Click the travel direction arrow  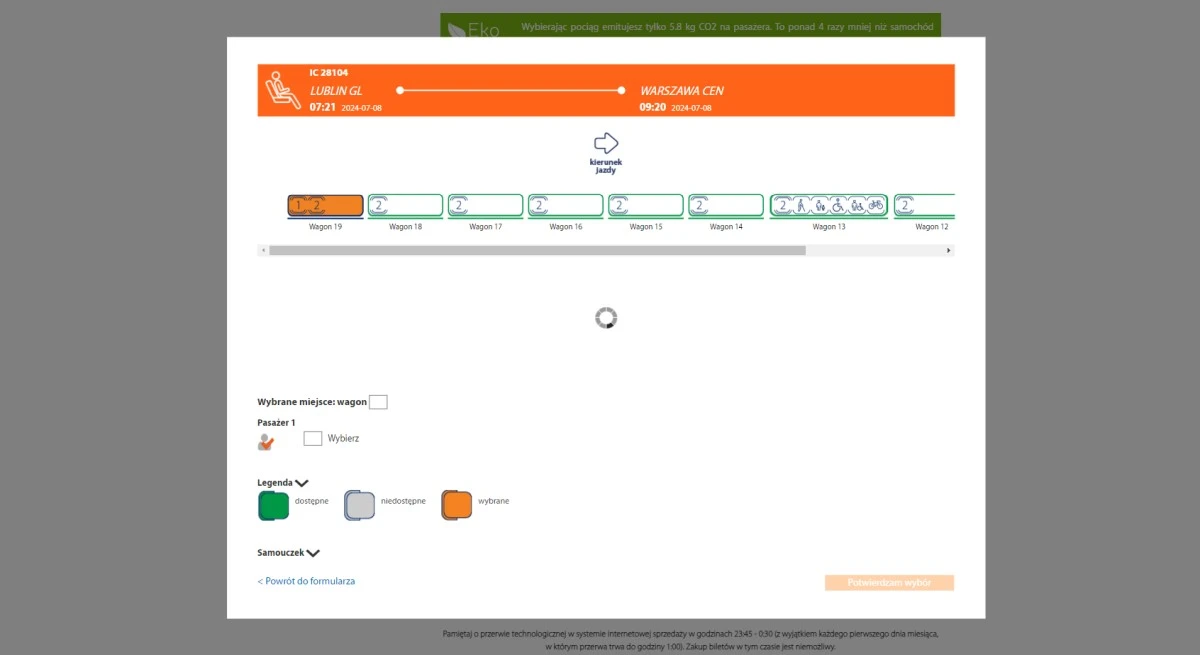606,143
